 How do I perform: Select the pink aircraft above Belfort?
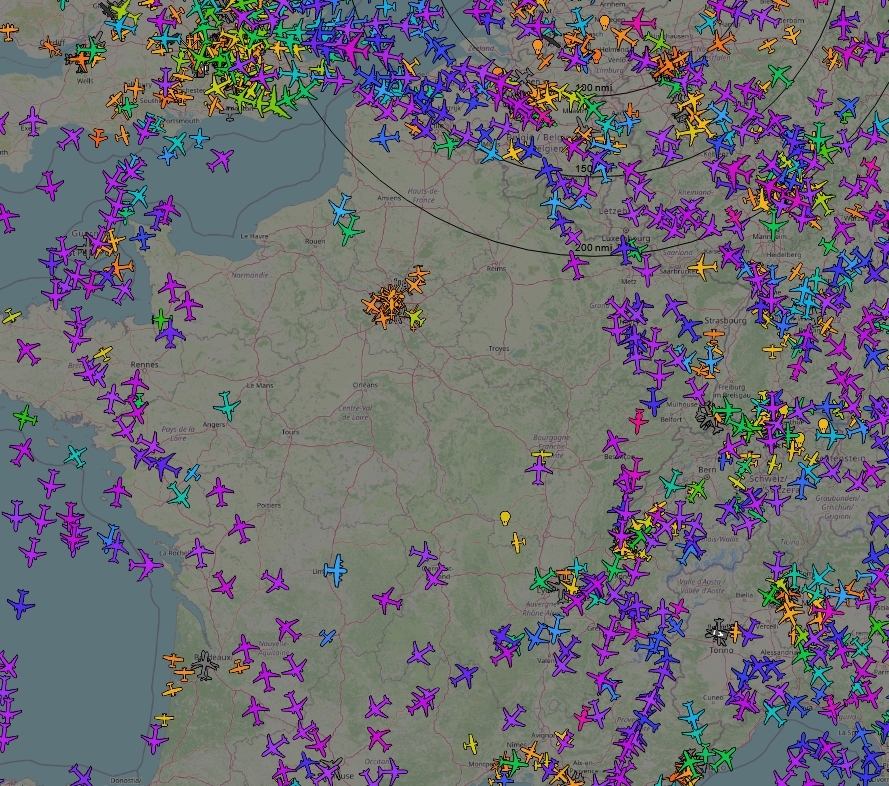point(638,421)
